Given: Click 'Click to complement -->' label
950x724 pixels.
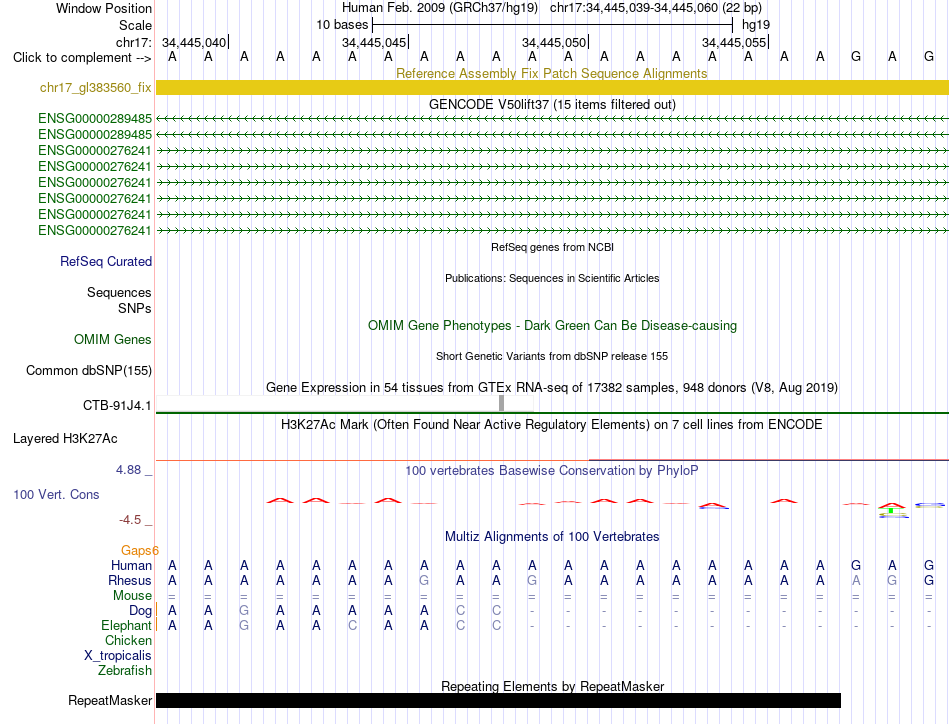Looking at the screenshot, I should [x=82, y=58].
